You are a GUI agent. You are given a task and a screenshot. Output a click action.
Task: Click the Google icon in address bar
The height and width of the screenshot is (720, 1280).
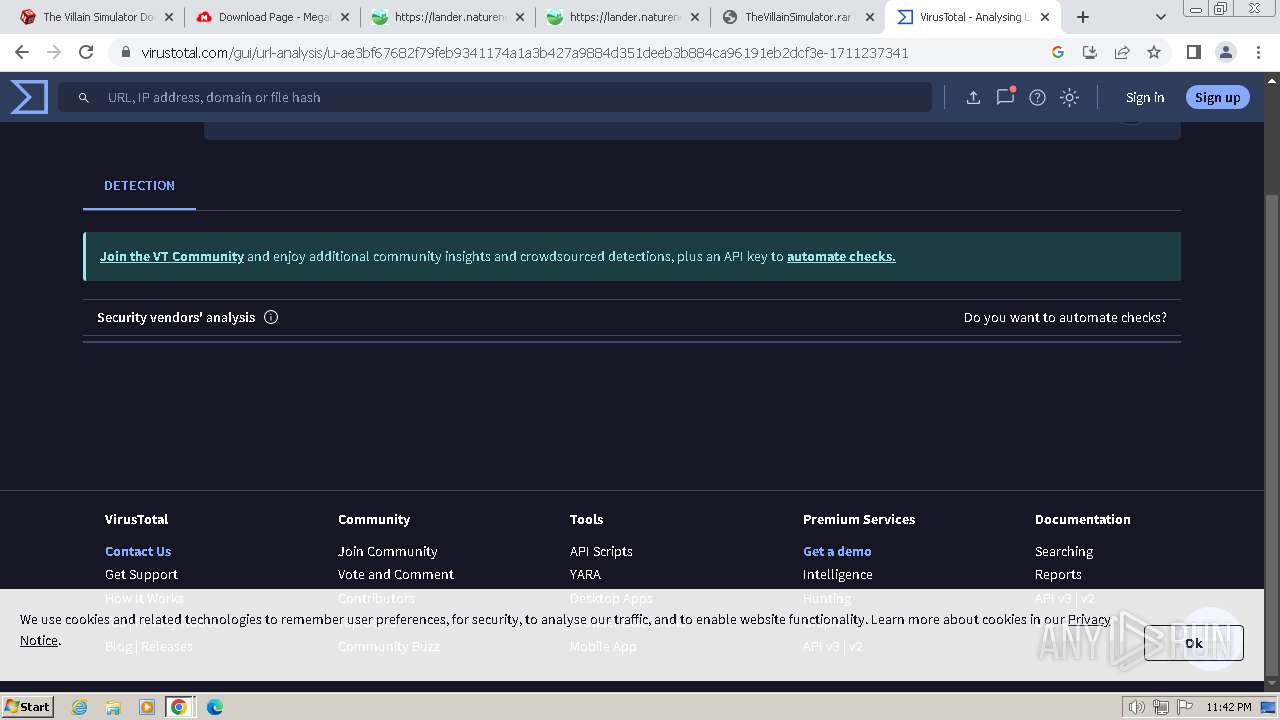click(1058, 52)
